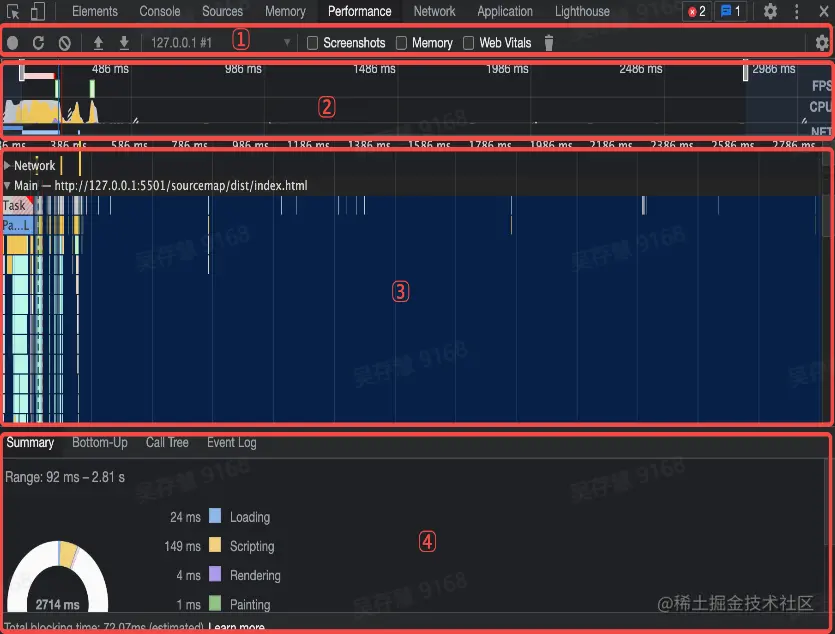Open the Call Tree tab
The image size is (835, 634).
click(167, 443)
